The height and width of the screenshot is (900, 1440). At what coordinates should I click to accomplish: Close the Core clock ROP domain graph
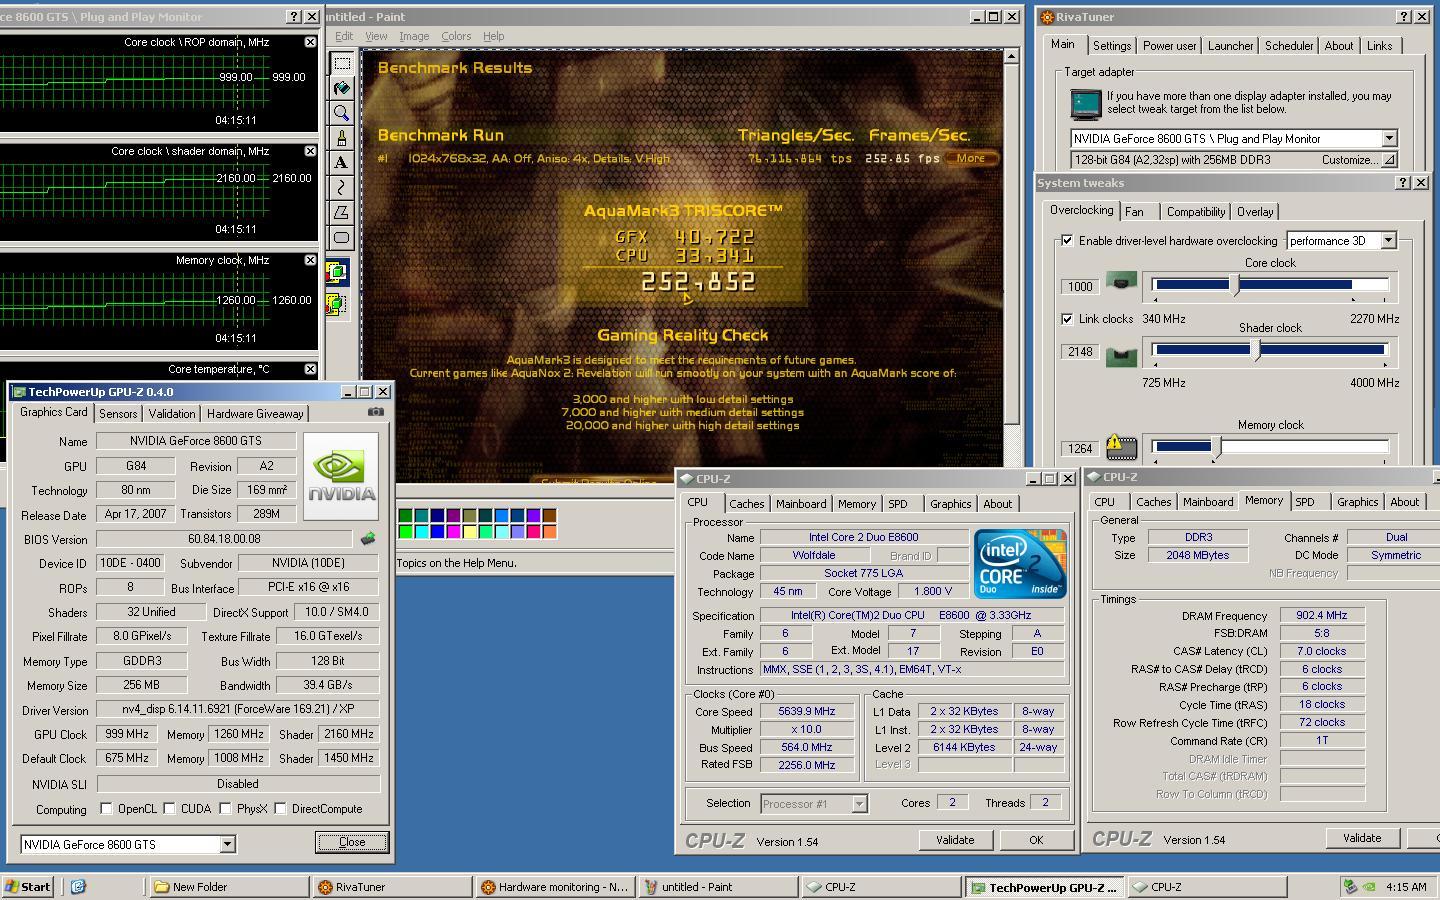[310, 42]
